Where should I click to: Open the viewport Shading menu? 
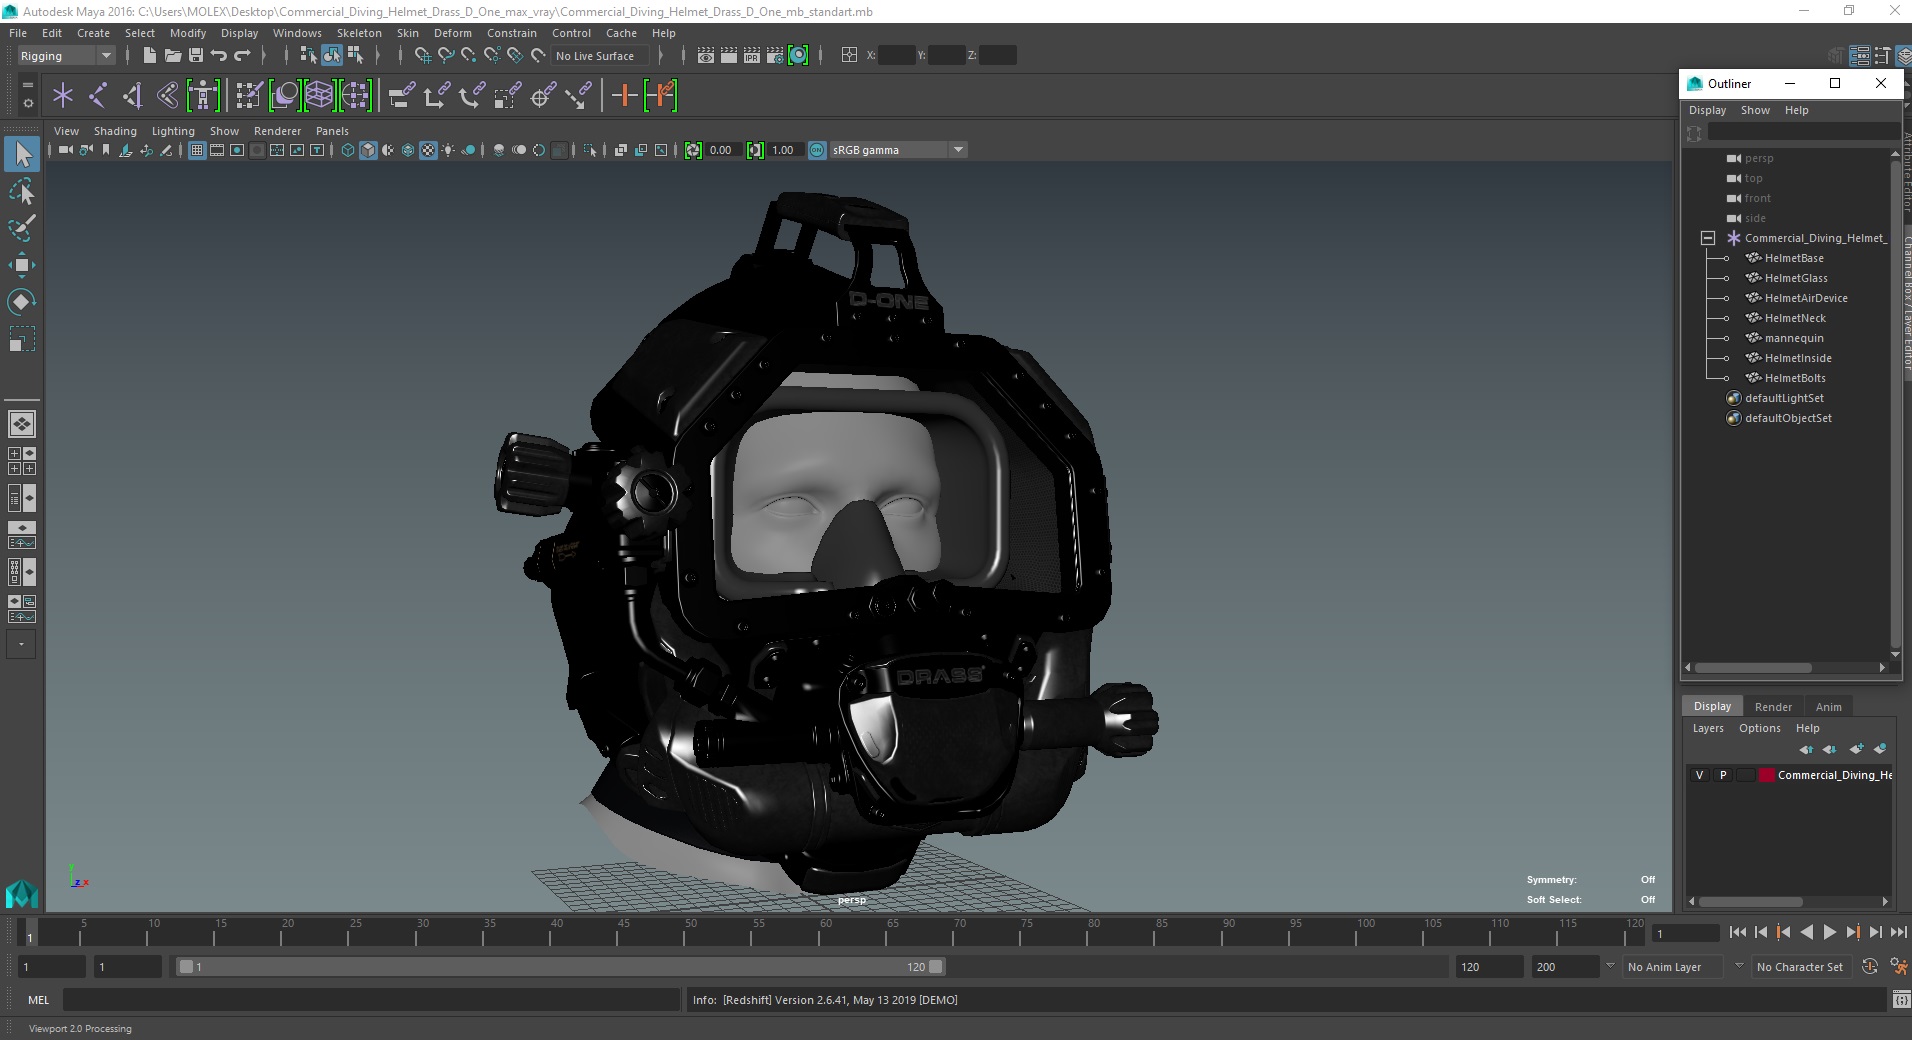(115, 131)
